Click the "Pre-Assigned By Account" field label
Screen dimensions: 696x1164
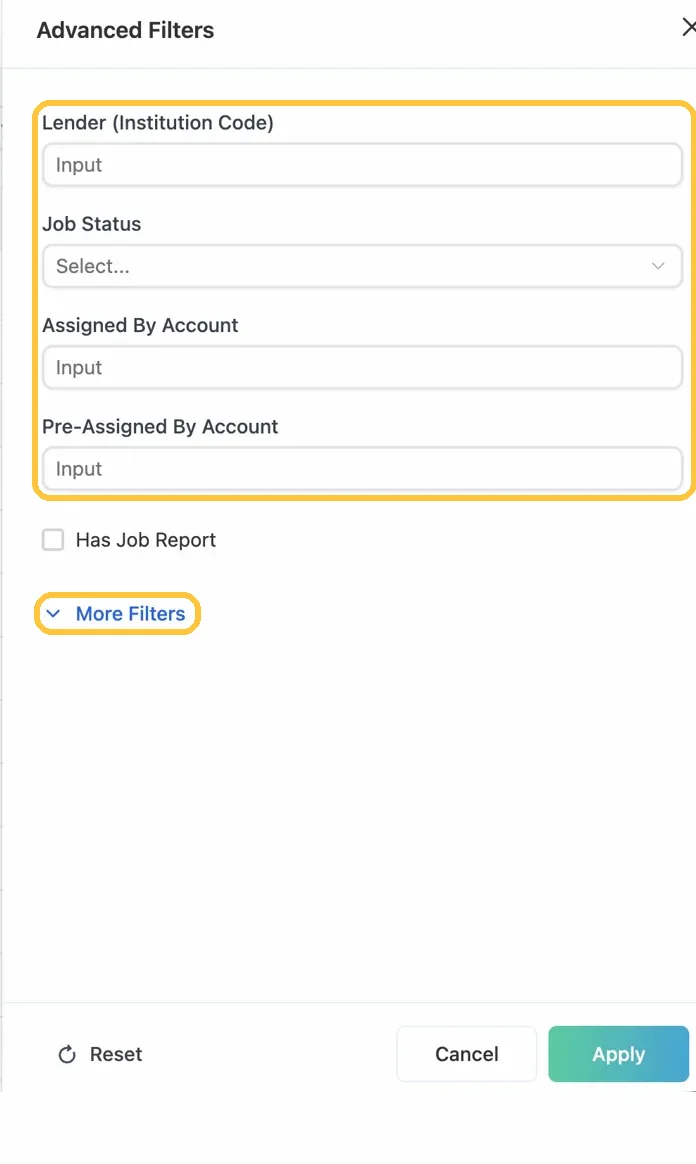[x=160, y=427]
